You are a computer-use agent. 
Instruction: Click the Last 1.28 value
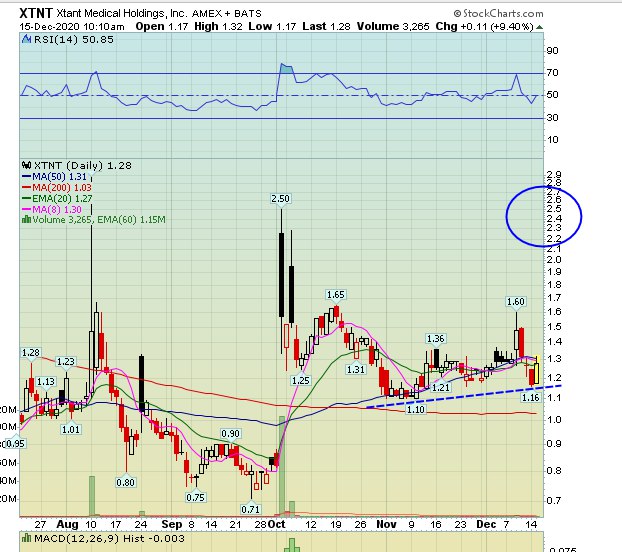click(x=326, y=27)
